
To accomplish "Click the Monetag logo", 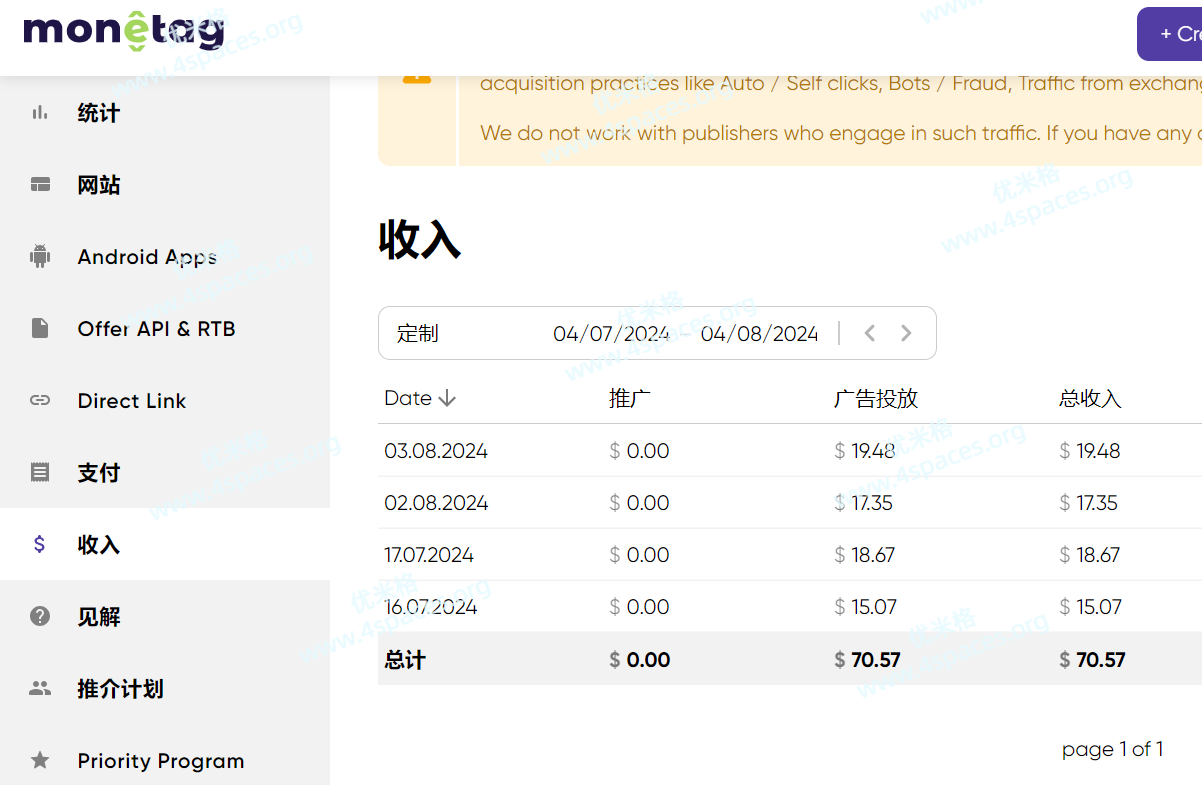I will coord(123,31).
